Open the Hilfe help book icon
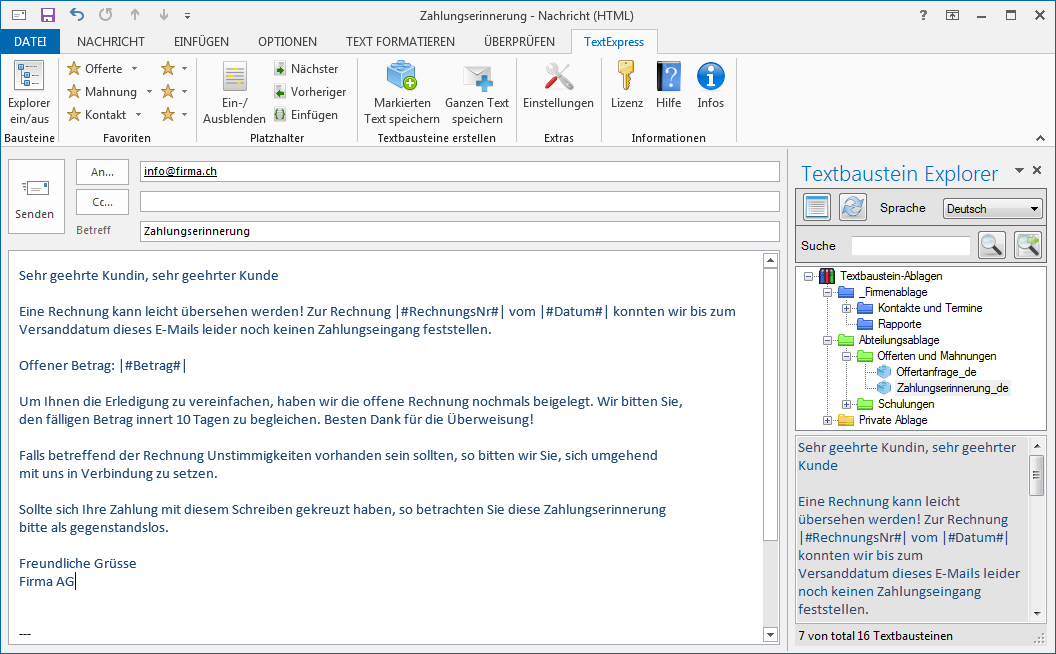 click(668, 77)
